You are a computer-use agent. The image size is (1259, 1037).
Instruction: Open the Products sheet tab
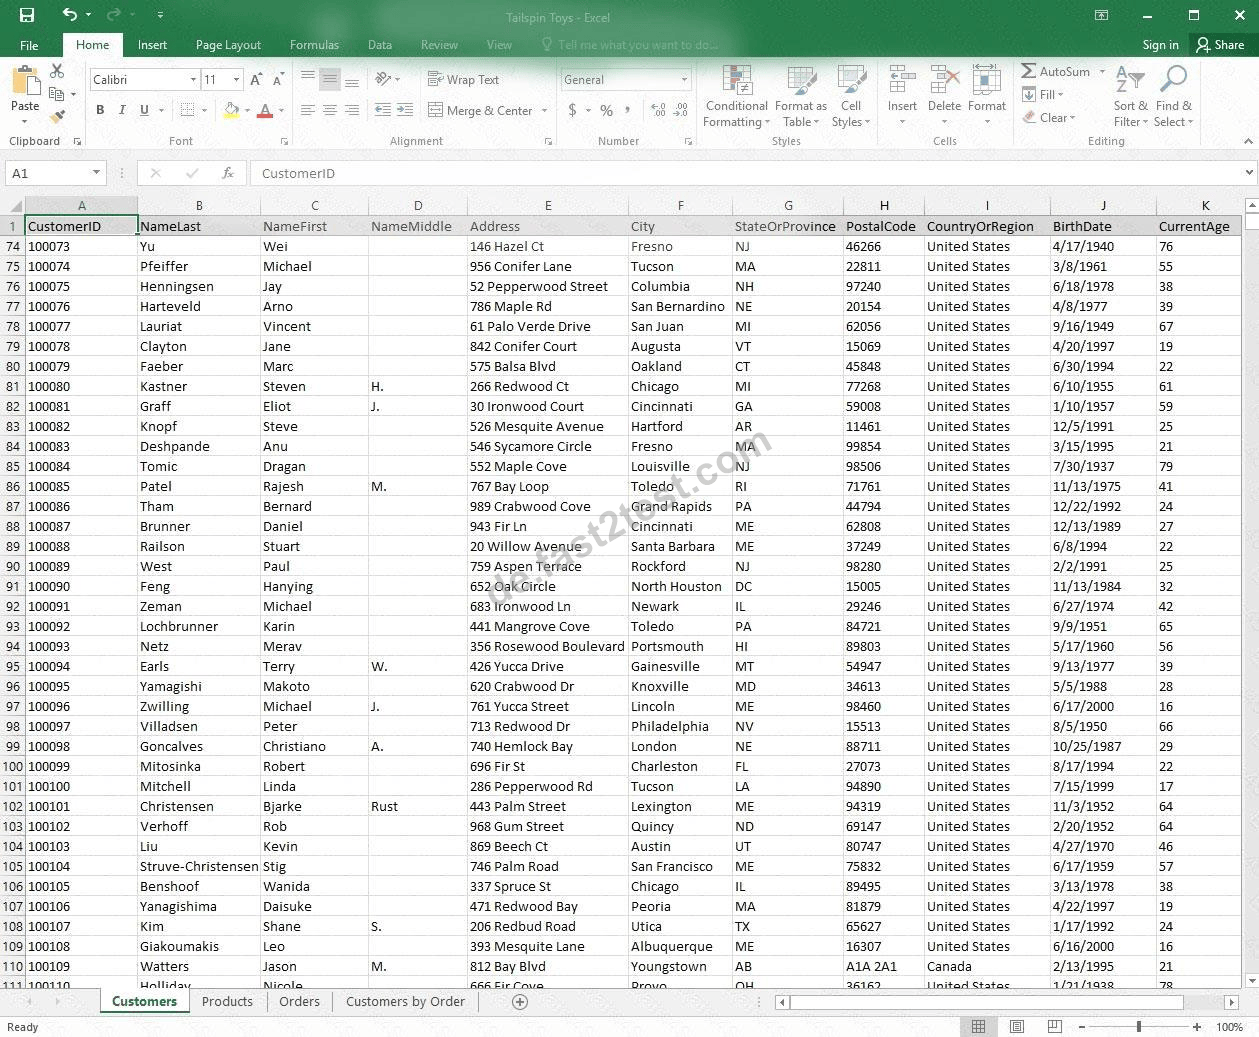pyautogui.click(x=227, y=1001)
